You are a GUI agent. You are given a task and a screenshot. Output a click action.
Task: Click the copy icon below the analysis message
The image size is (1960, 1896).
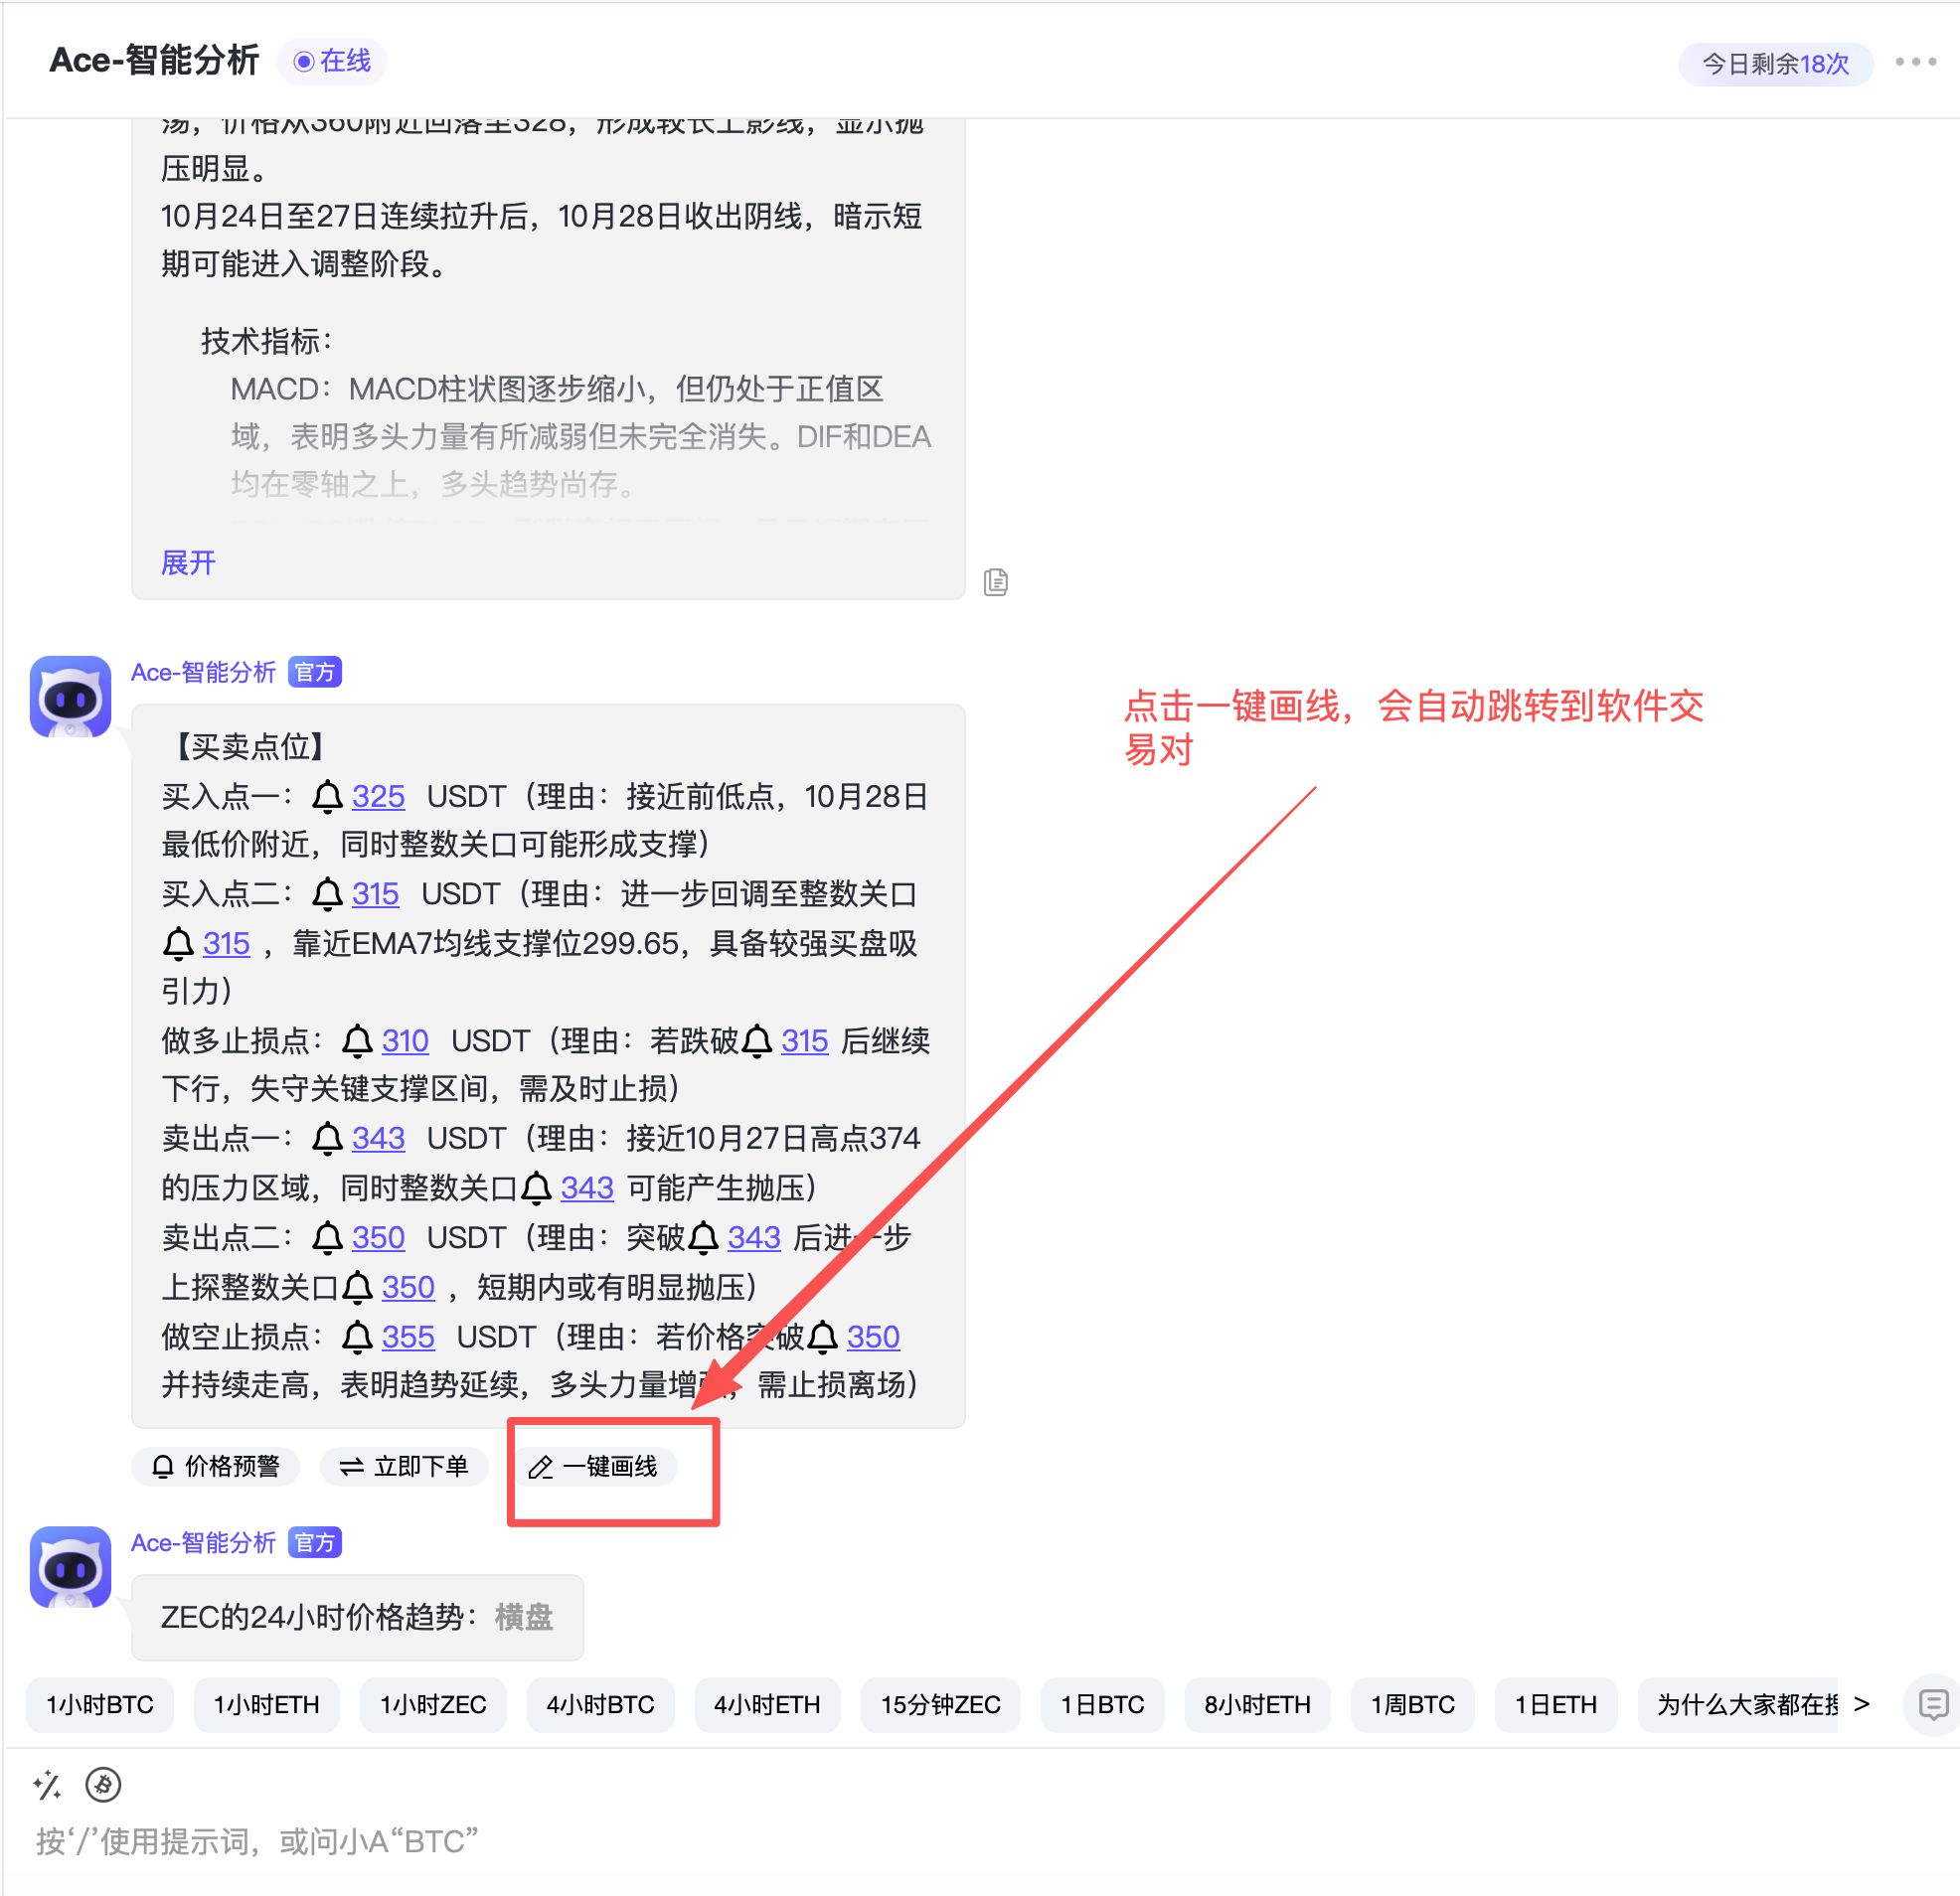[x=995, y=582]
